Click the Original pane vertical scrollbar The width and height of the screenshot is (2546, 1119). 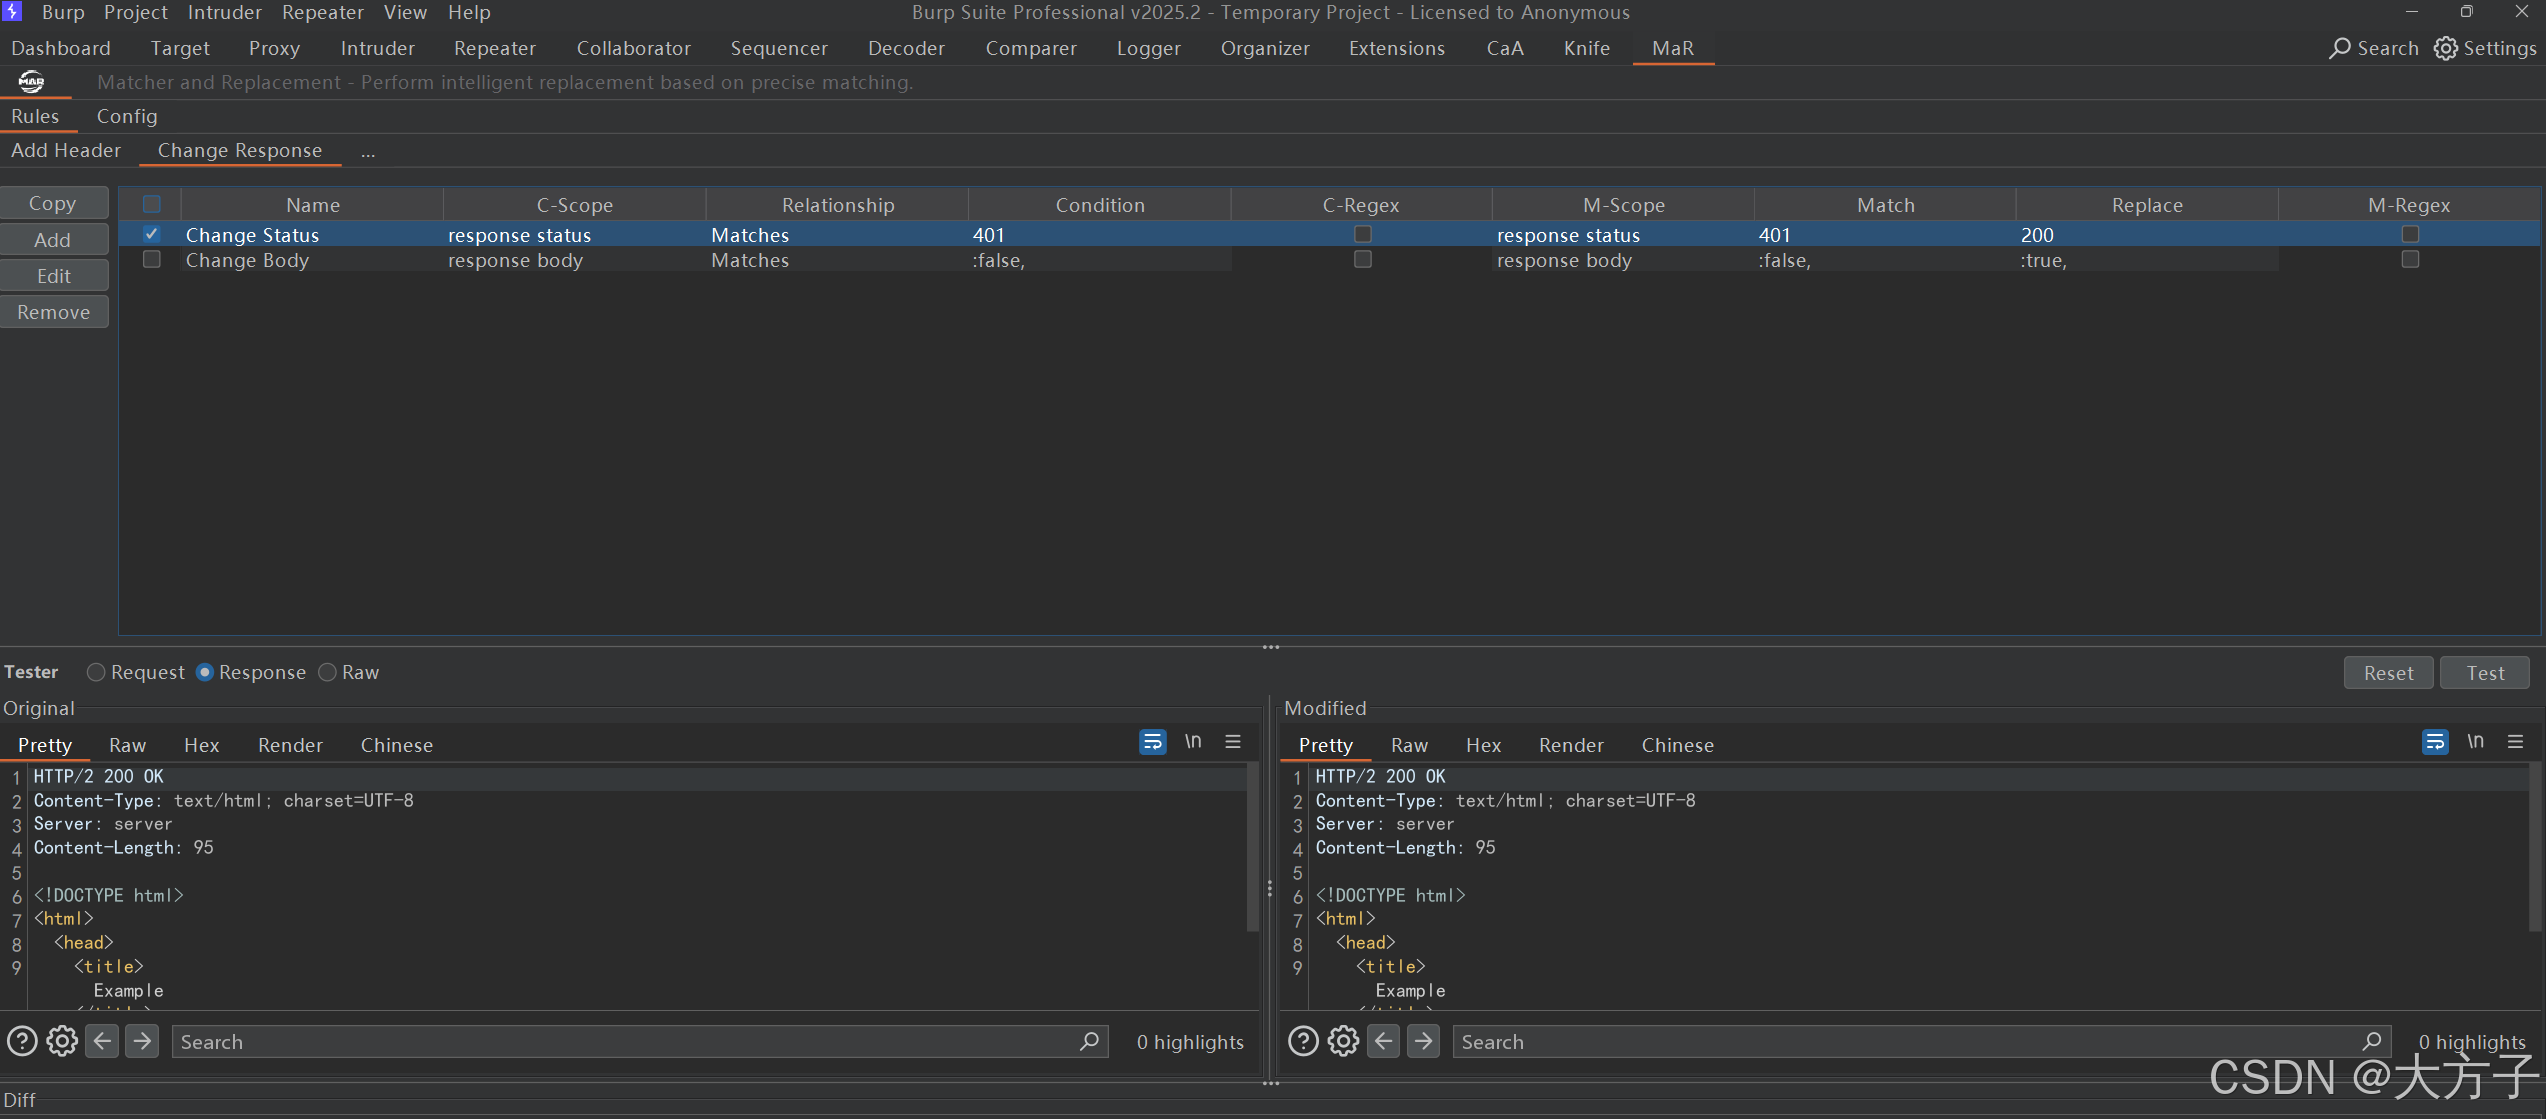(x=1253, y=849)
